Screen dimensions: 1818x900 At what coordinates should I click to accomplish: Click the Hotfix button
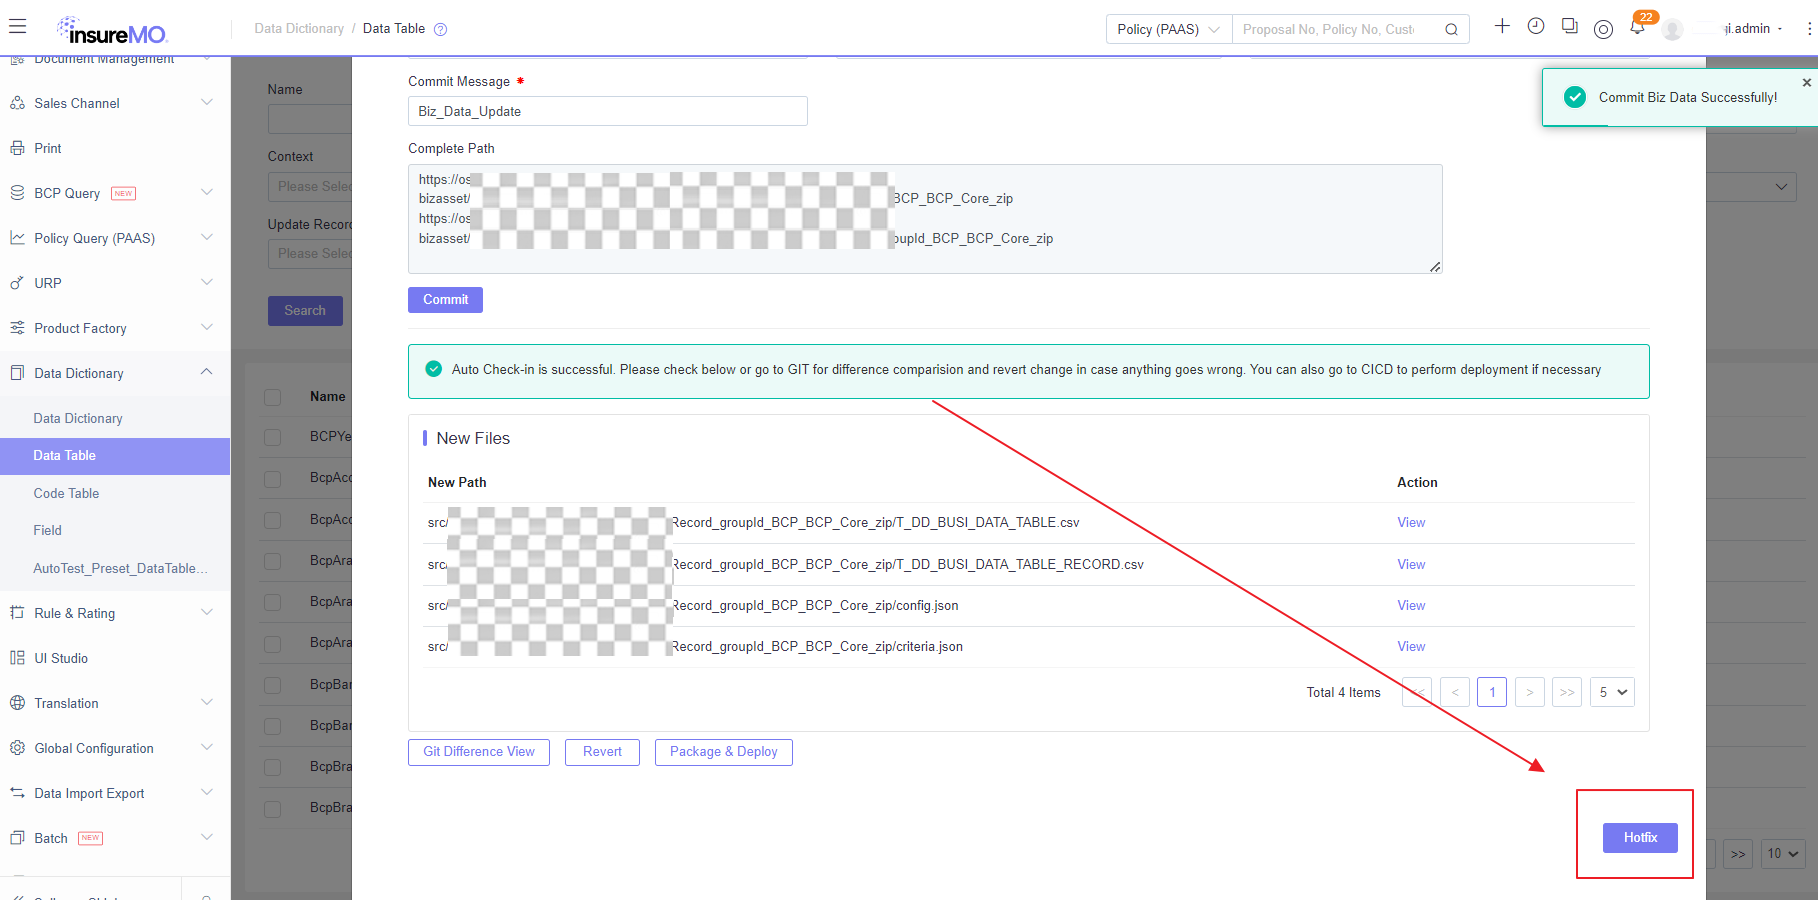tap(1639, 838)
